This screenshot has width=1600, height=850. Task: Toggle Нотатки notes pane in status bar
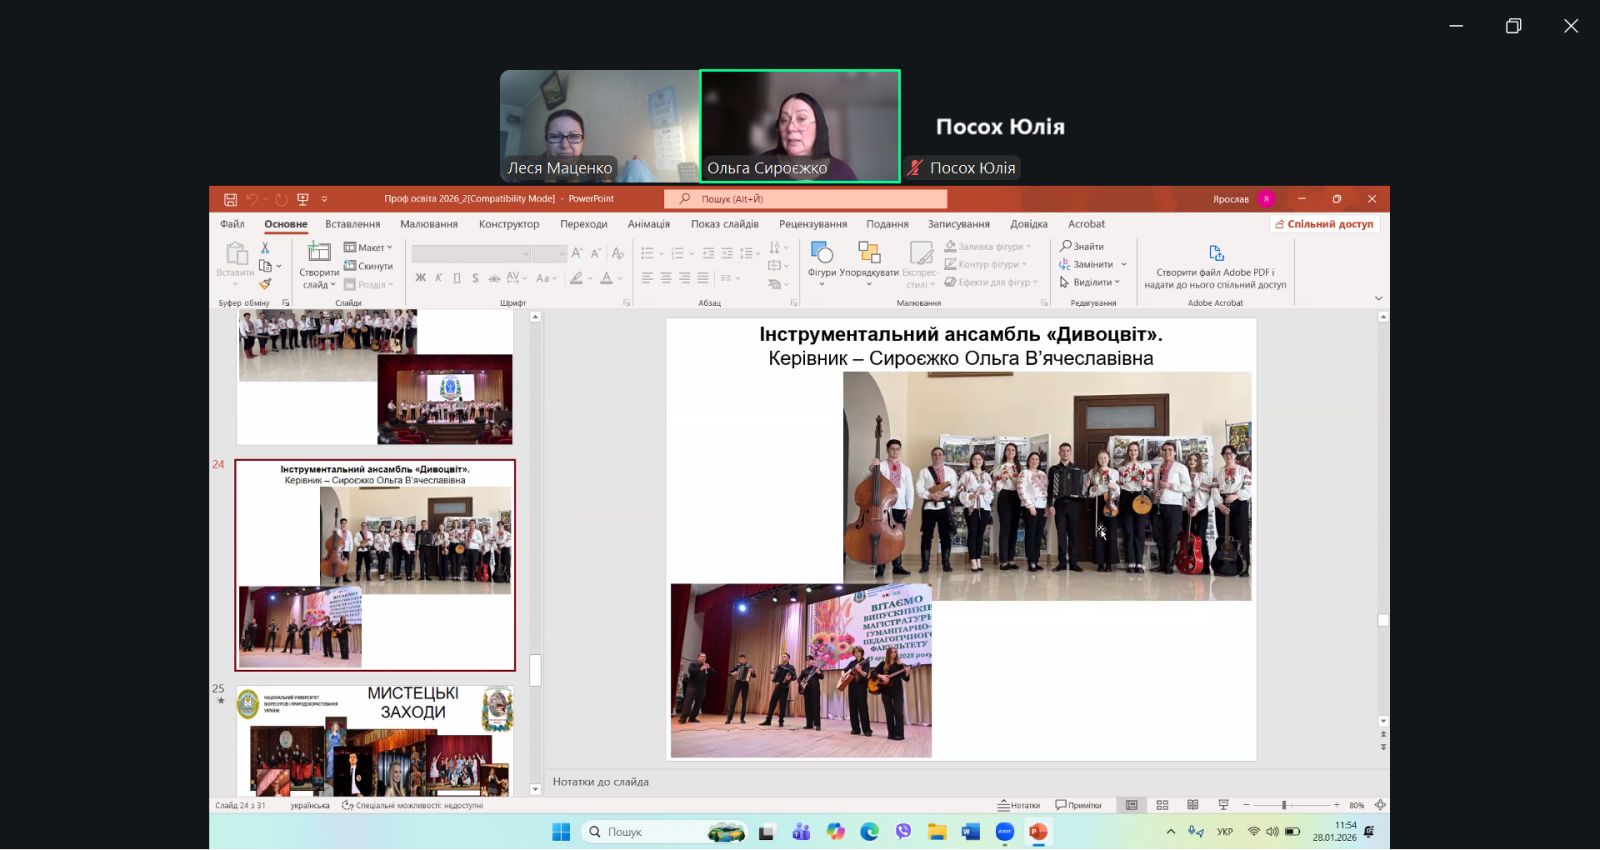[1019, 805]
